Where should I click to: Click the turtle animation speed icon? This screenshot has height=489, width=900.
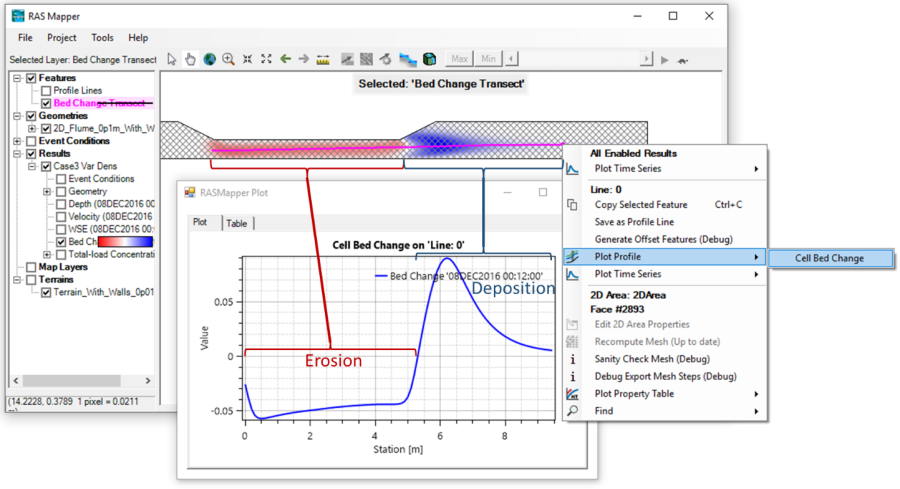682,60
